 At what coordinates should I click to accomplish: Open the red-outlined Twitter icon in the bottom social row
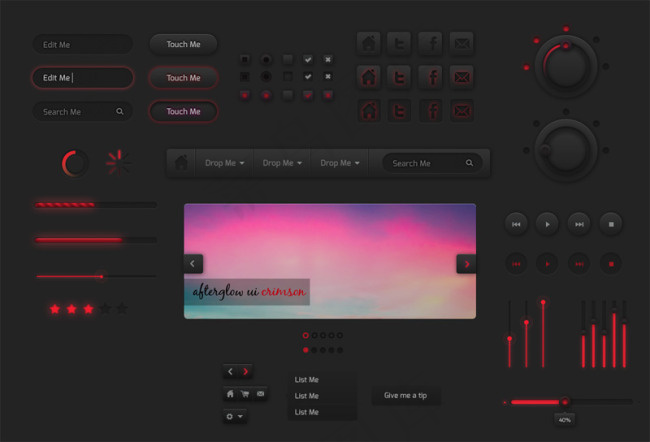399,111
